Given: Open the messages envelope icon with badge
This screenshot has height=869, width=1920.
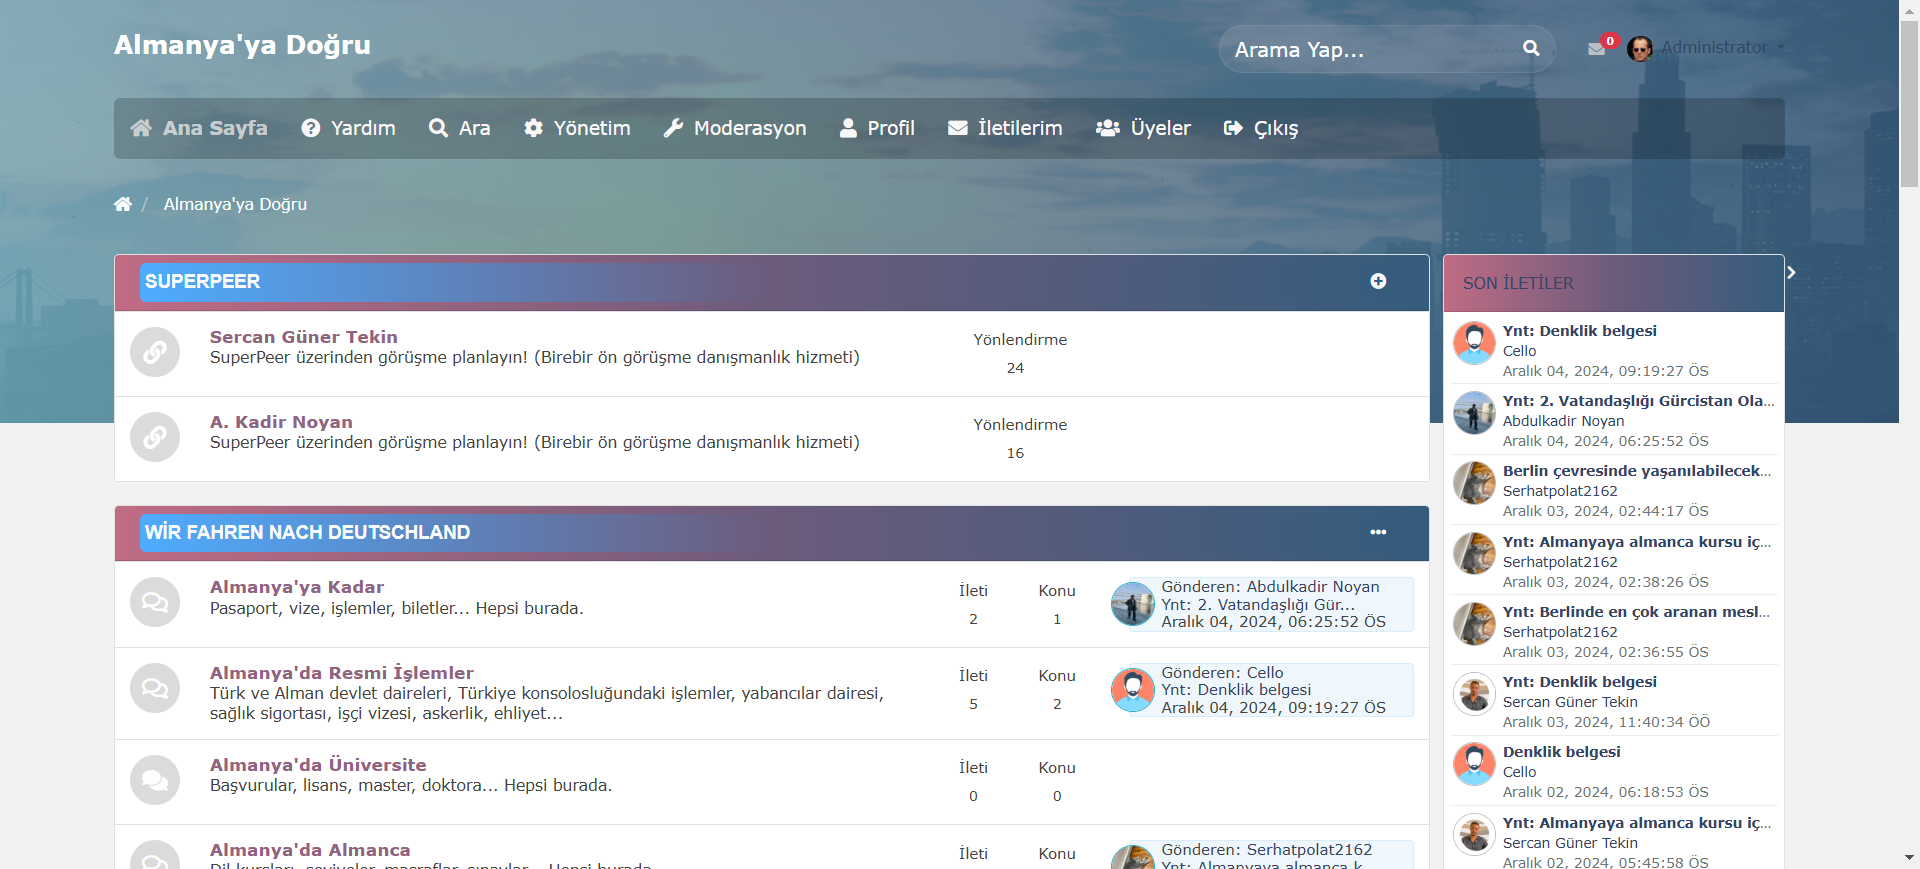Looking at the screenshot, I should tap(1597, 48).
